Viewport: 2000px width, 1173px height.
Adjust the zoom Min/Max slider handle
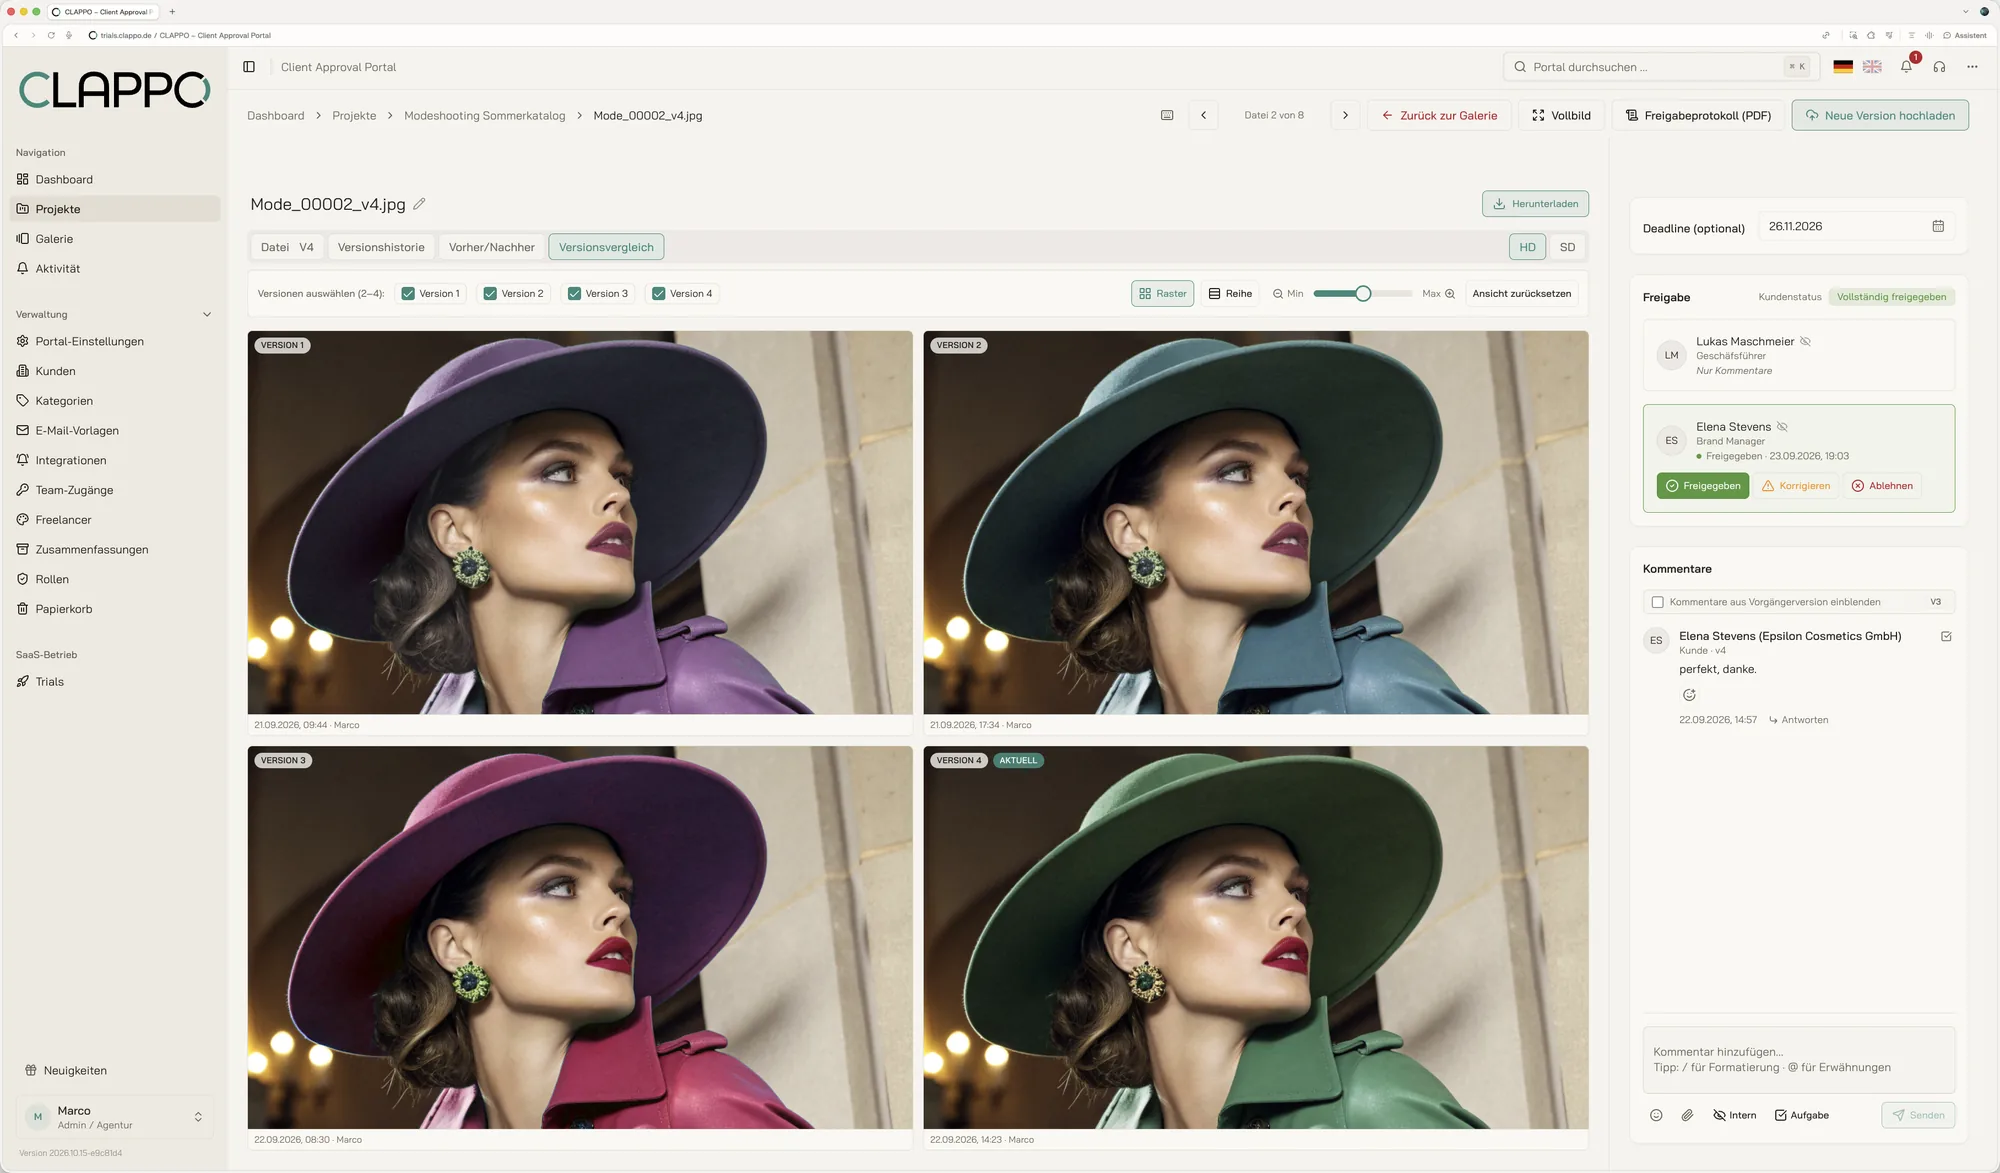(x=1363, y=294)
